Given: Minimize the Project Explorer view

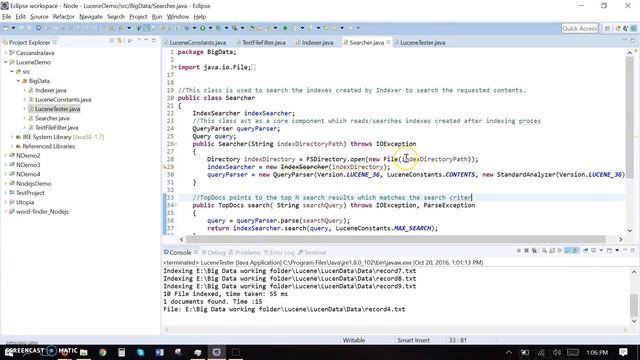Looking at the screenshot, I should point(146,40).
